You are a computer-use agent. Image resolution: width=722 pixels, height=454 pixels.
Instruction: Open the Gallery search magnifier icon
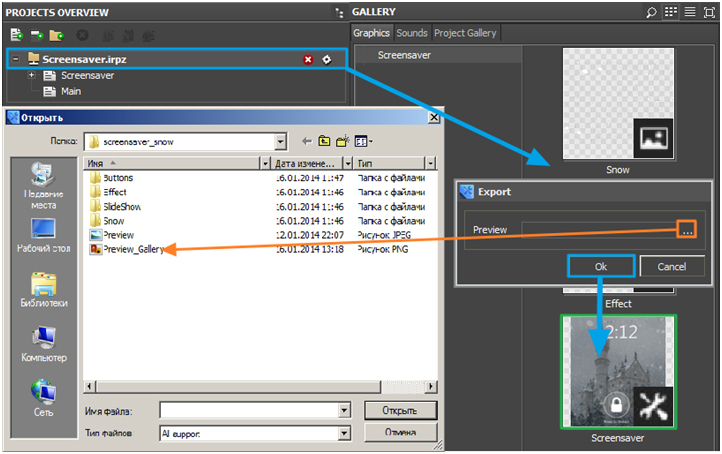click(x=652, y=12)
